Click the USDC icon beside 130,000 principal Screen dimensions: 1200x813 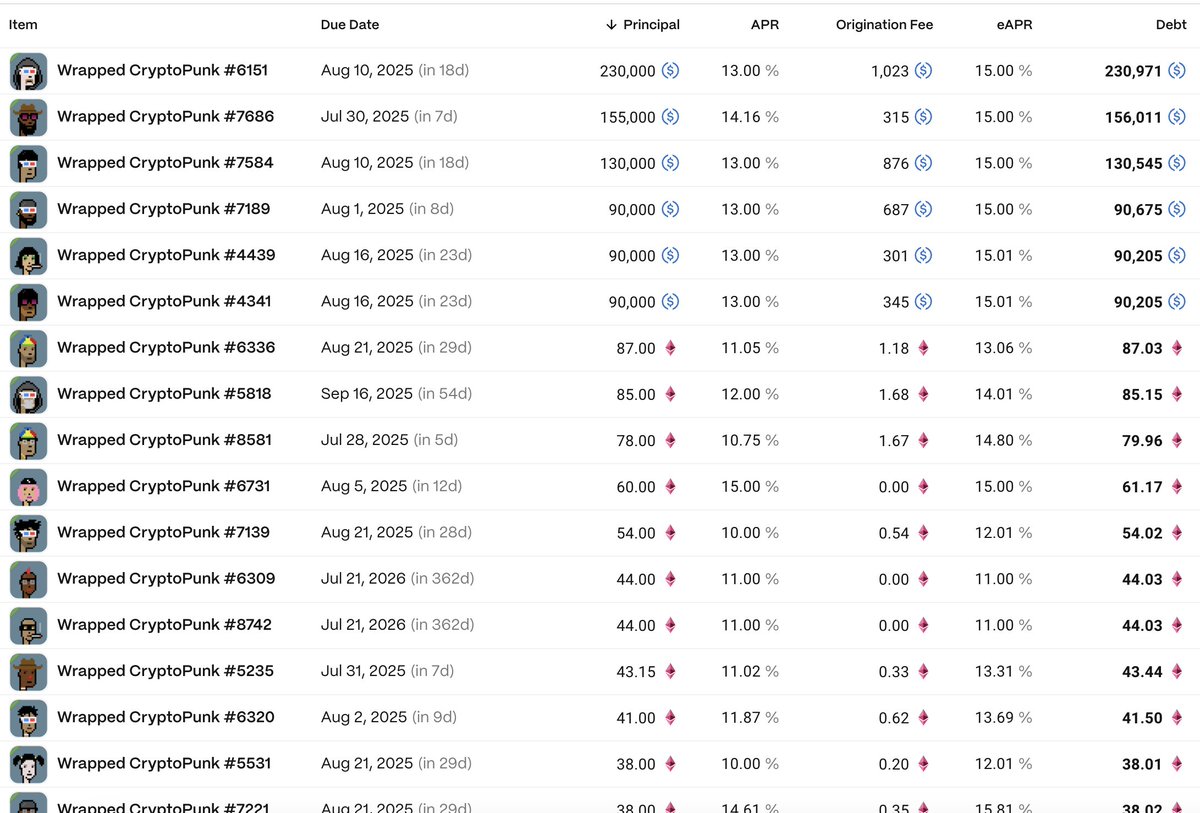tap(671, 163)
